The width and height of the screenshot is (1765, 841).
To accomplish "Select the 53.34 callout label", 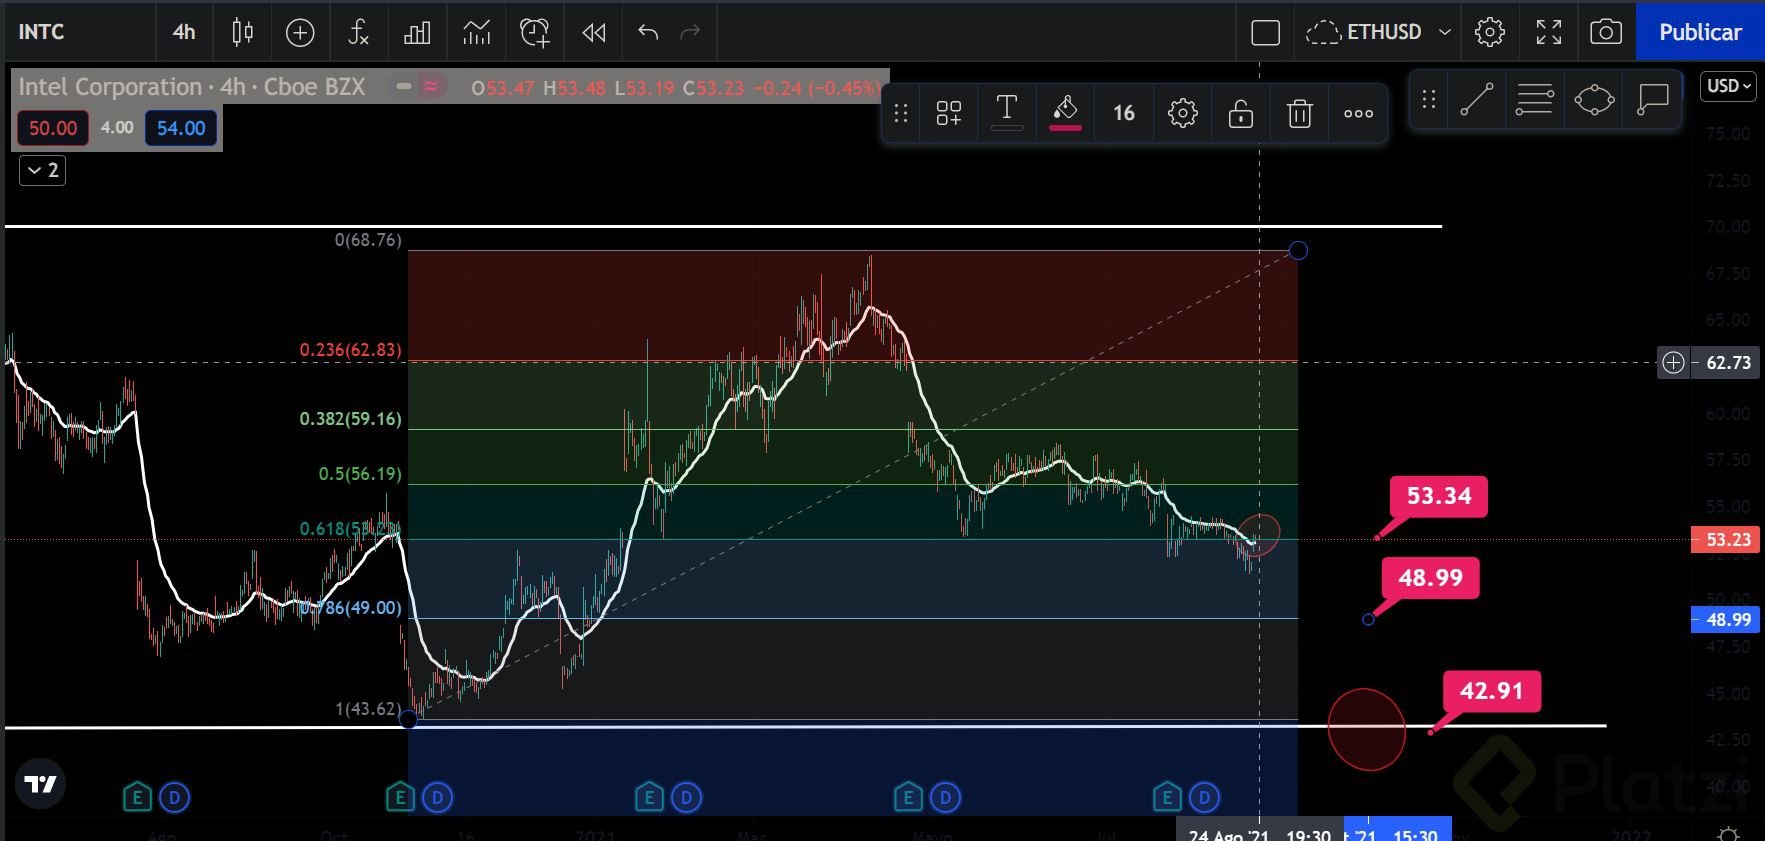I will click(x=1439, y=496).
